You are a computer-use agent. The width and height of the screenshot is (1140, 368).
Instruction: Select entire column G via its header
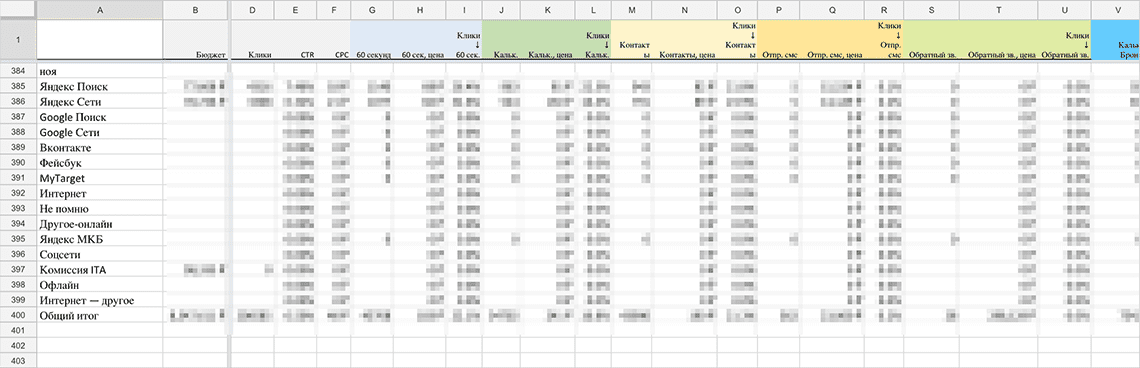pyautogui.click(x=372, y=9)
